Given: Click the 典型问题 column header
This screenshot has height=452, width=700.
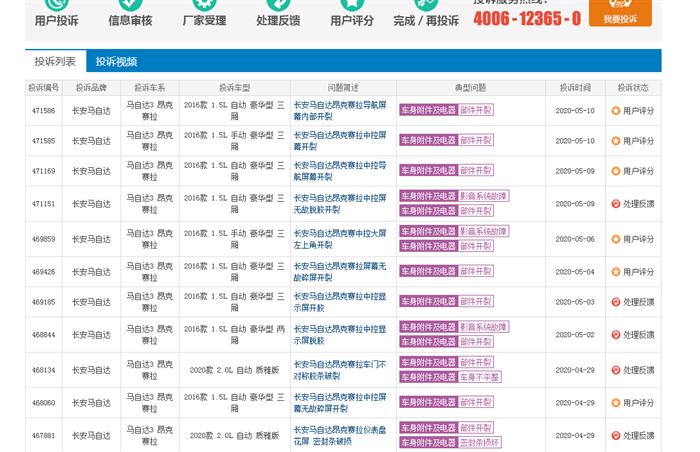Looking at the screenshot, I should coord(471,88).
